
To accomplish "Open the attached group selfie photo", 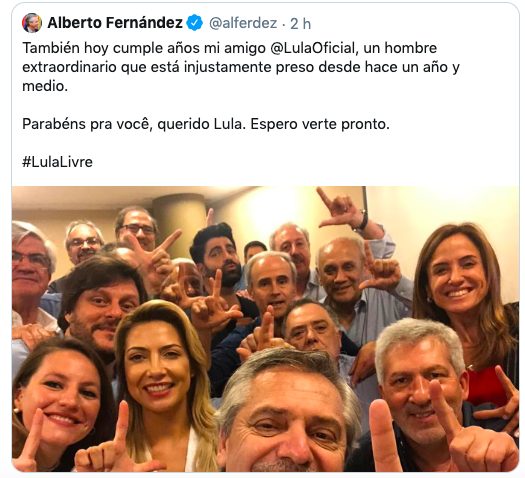I will 266,329.
